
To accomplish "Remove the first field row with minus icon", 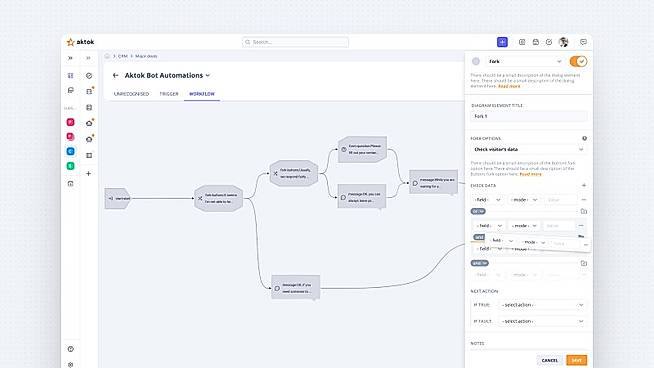I will point(584,200).
